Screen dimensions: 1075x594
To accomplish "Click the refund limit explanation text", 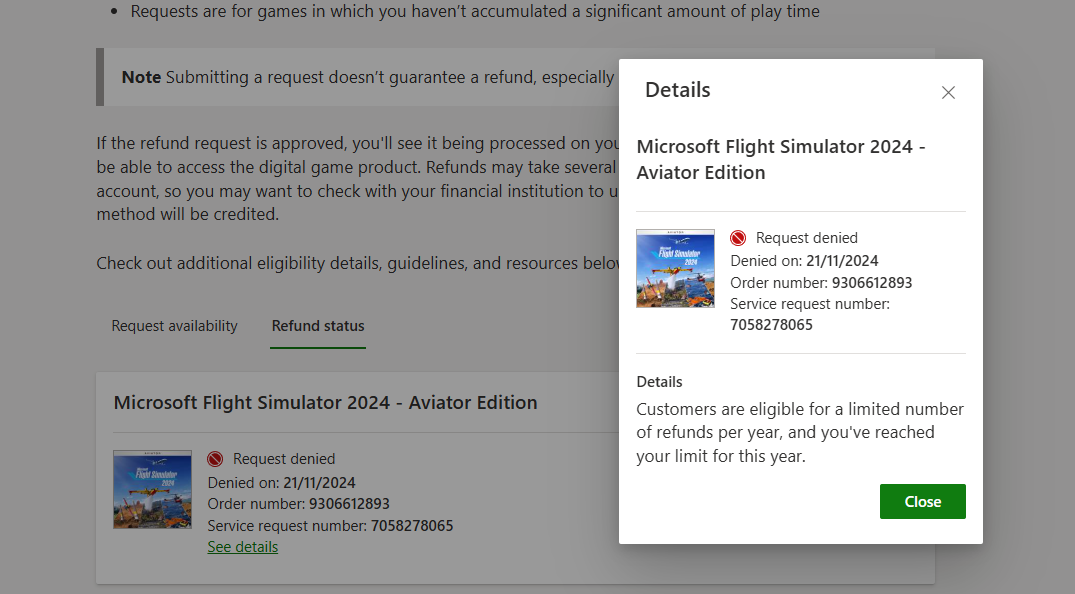I will (x=800, y=432).
